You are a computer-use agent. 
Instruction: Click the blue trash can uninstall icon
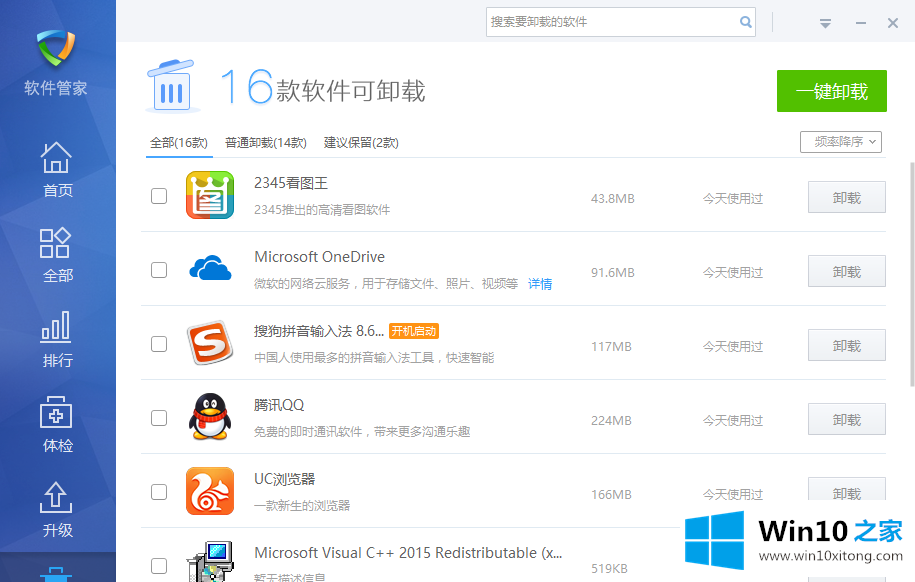point(172,86)
